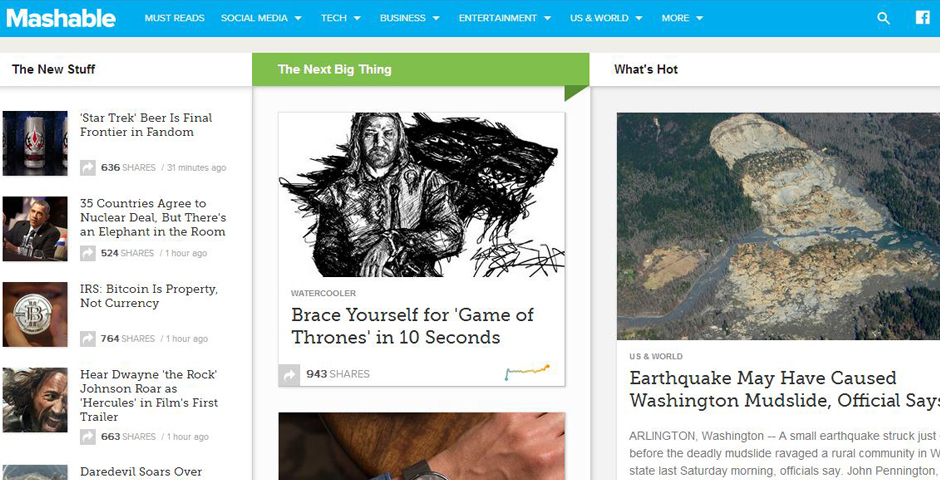The height and width of the screenshot is (480, 940).
Task: Open the Ned Stark sketch image
Action: pyautogui.click(x=421, y=195)
